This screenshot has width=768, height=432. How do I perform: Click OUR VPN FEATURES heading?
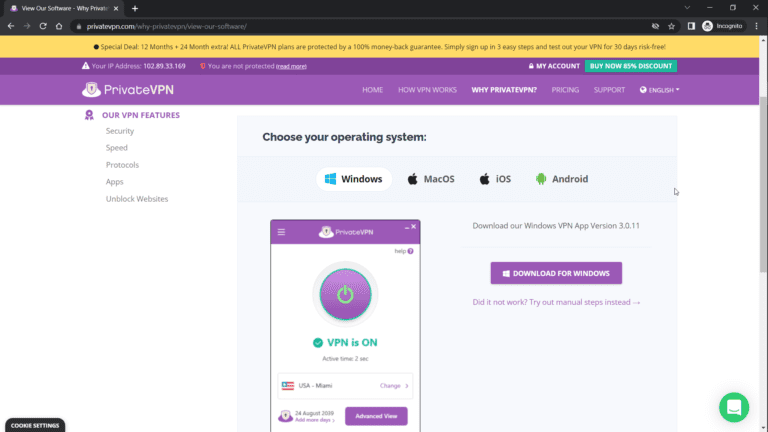click(x=141, y=115)
